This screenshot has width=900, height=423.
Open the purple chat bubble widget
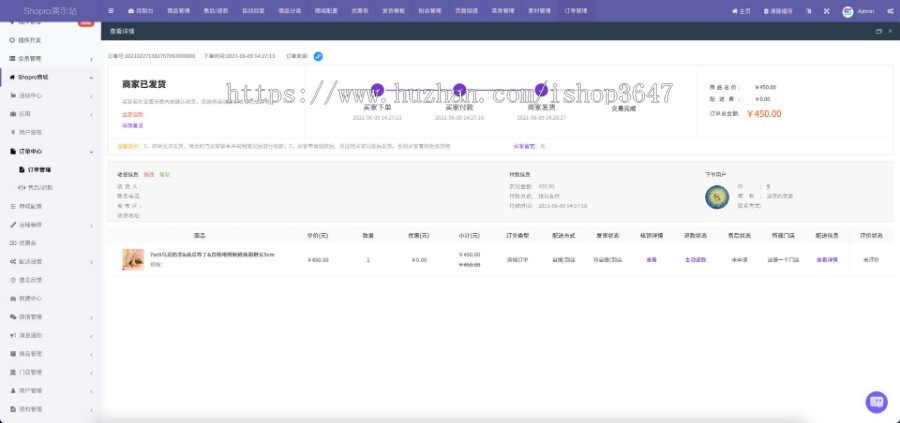876,402
